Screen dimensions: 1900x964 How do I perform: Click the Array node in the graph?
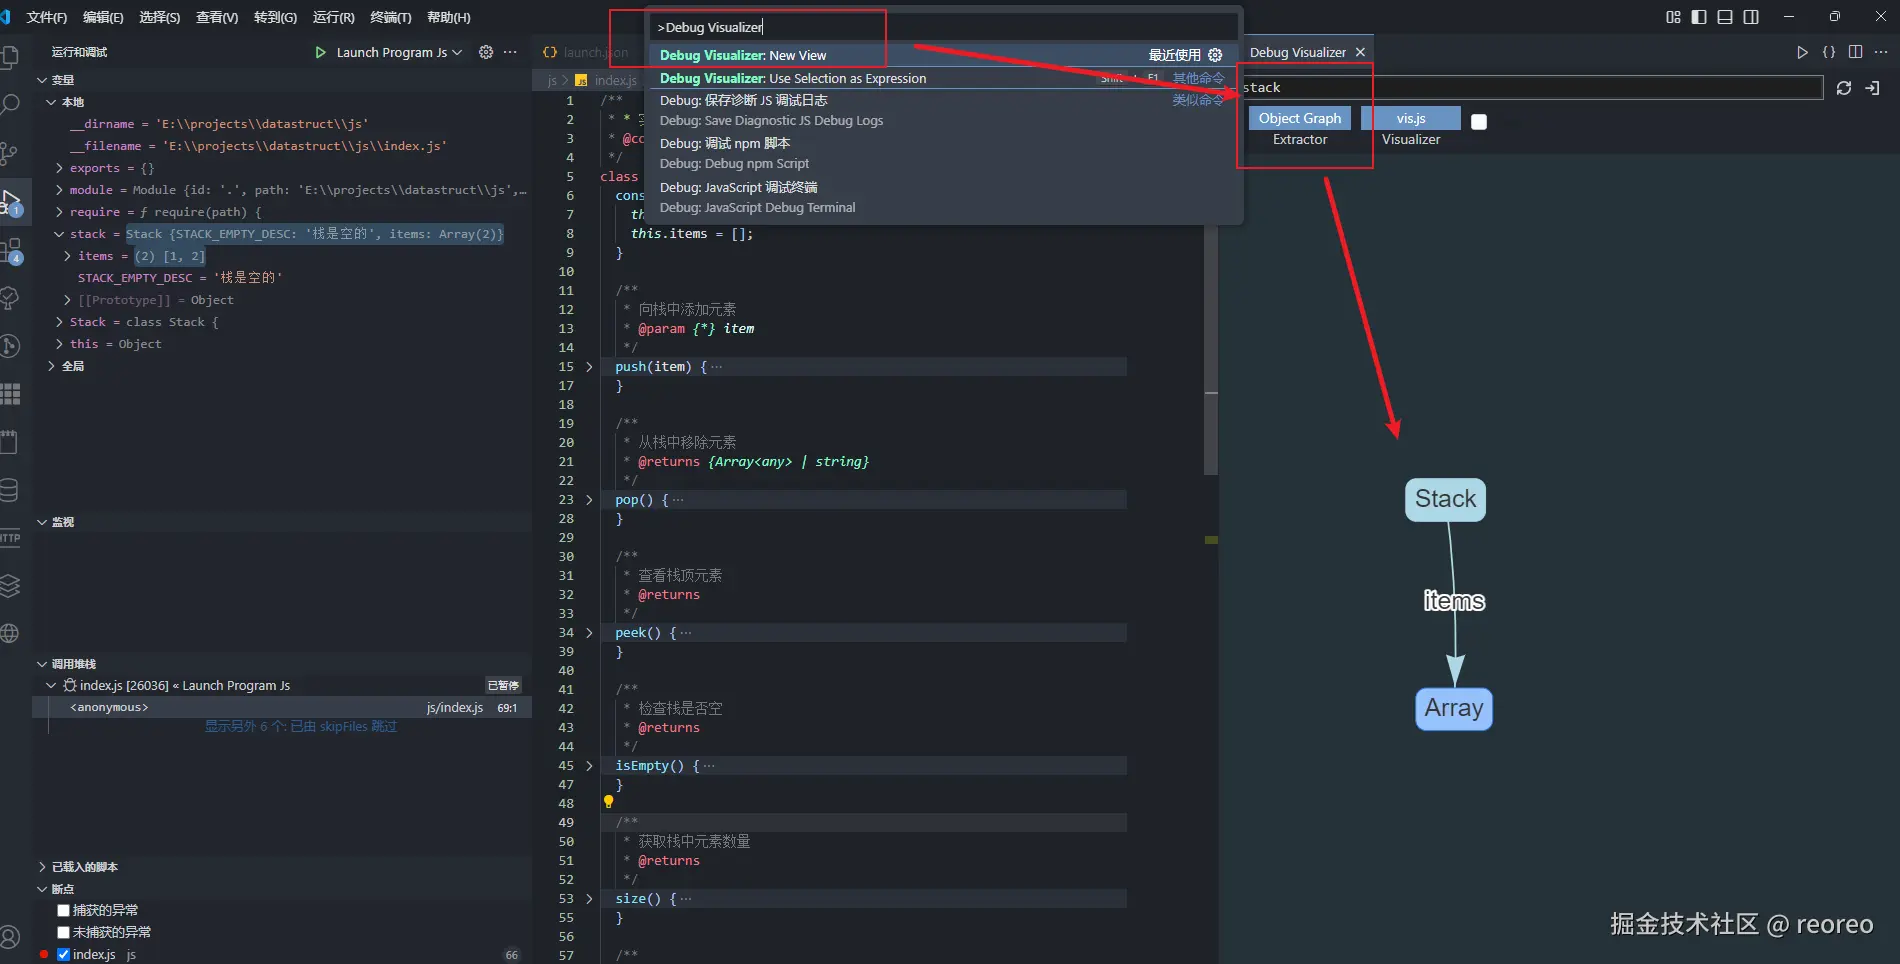coord(1454,709)
